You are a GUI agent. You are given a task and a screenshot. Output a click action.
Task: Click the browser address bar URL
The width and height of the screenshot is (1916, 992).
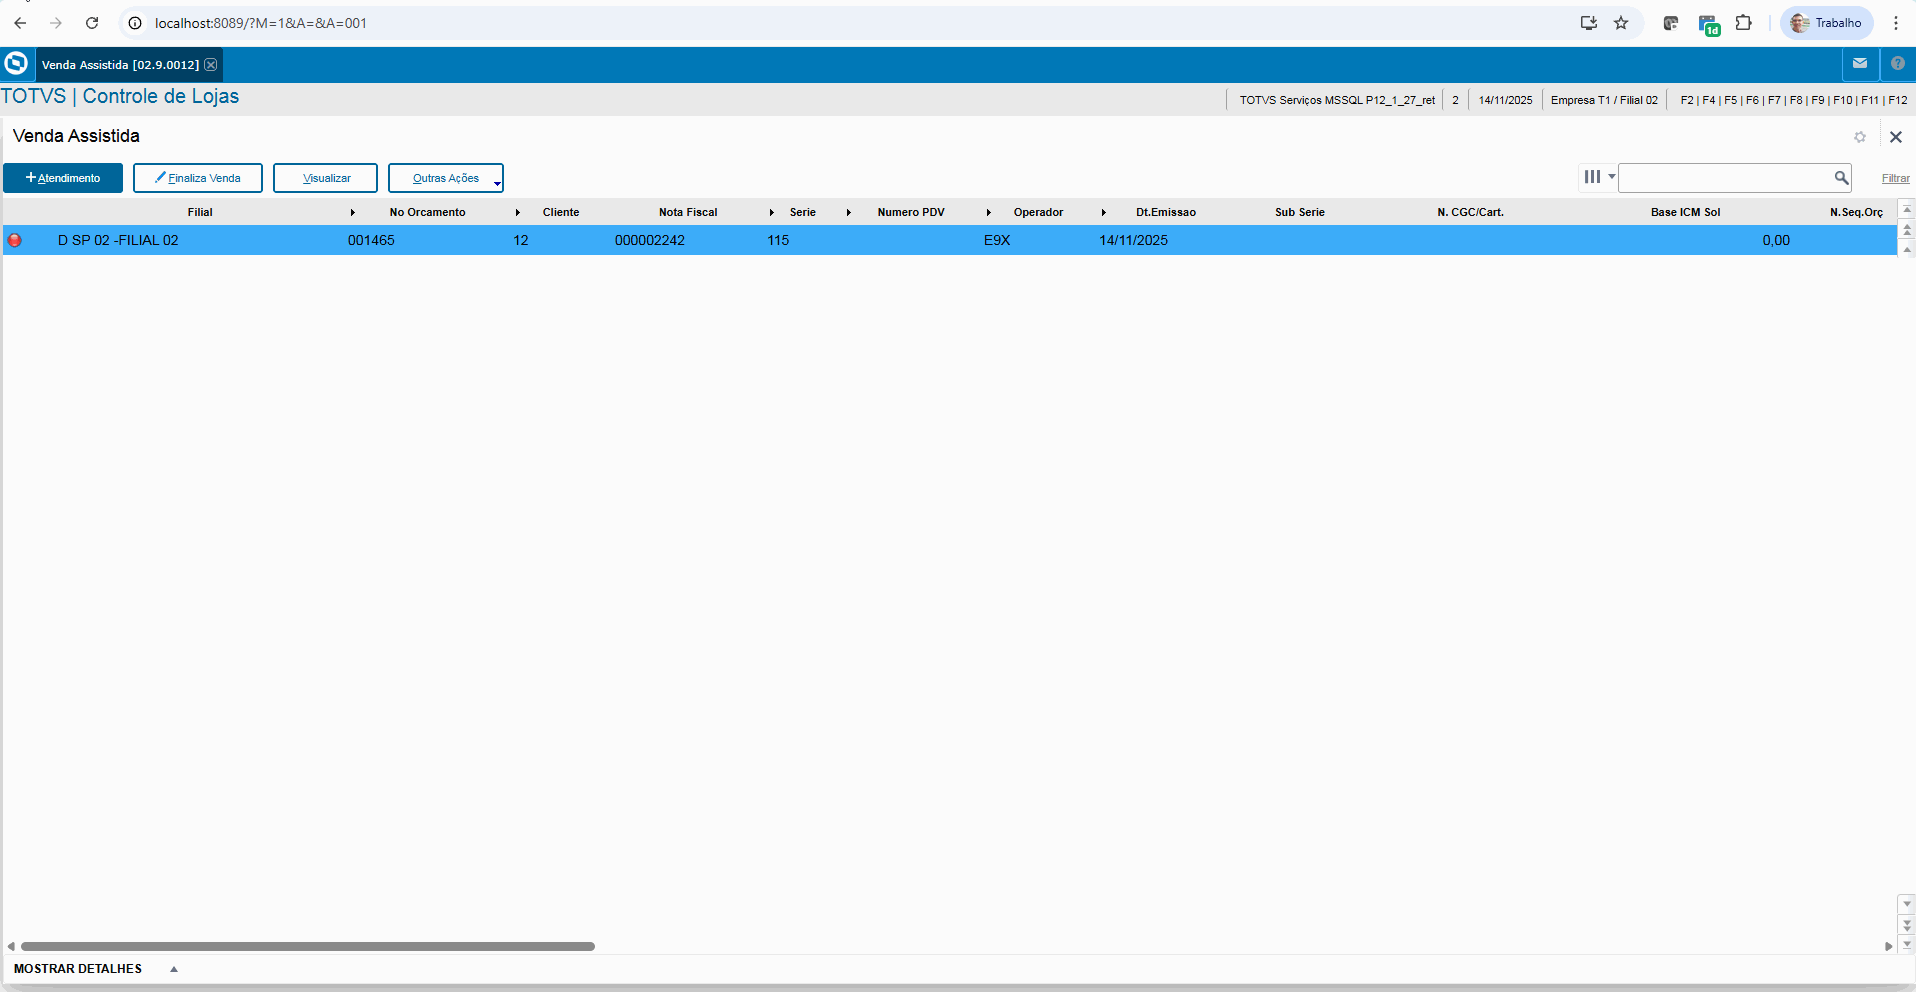261,23
